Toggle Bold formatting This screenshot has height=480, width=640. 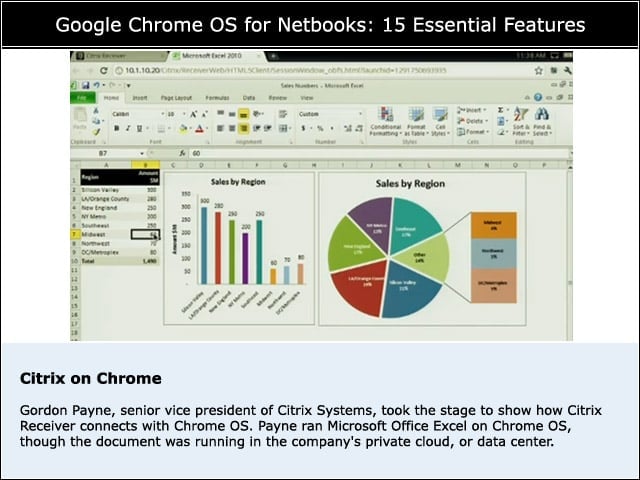point(117,128)
